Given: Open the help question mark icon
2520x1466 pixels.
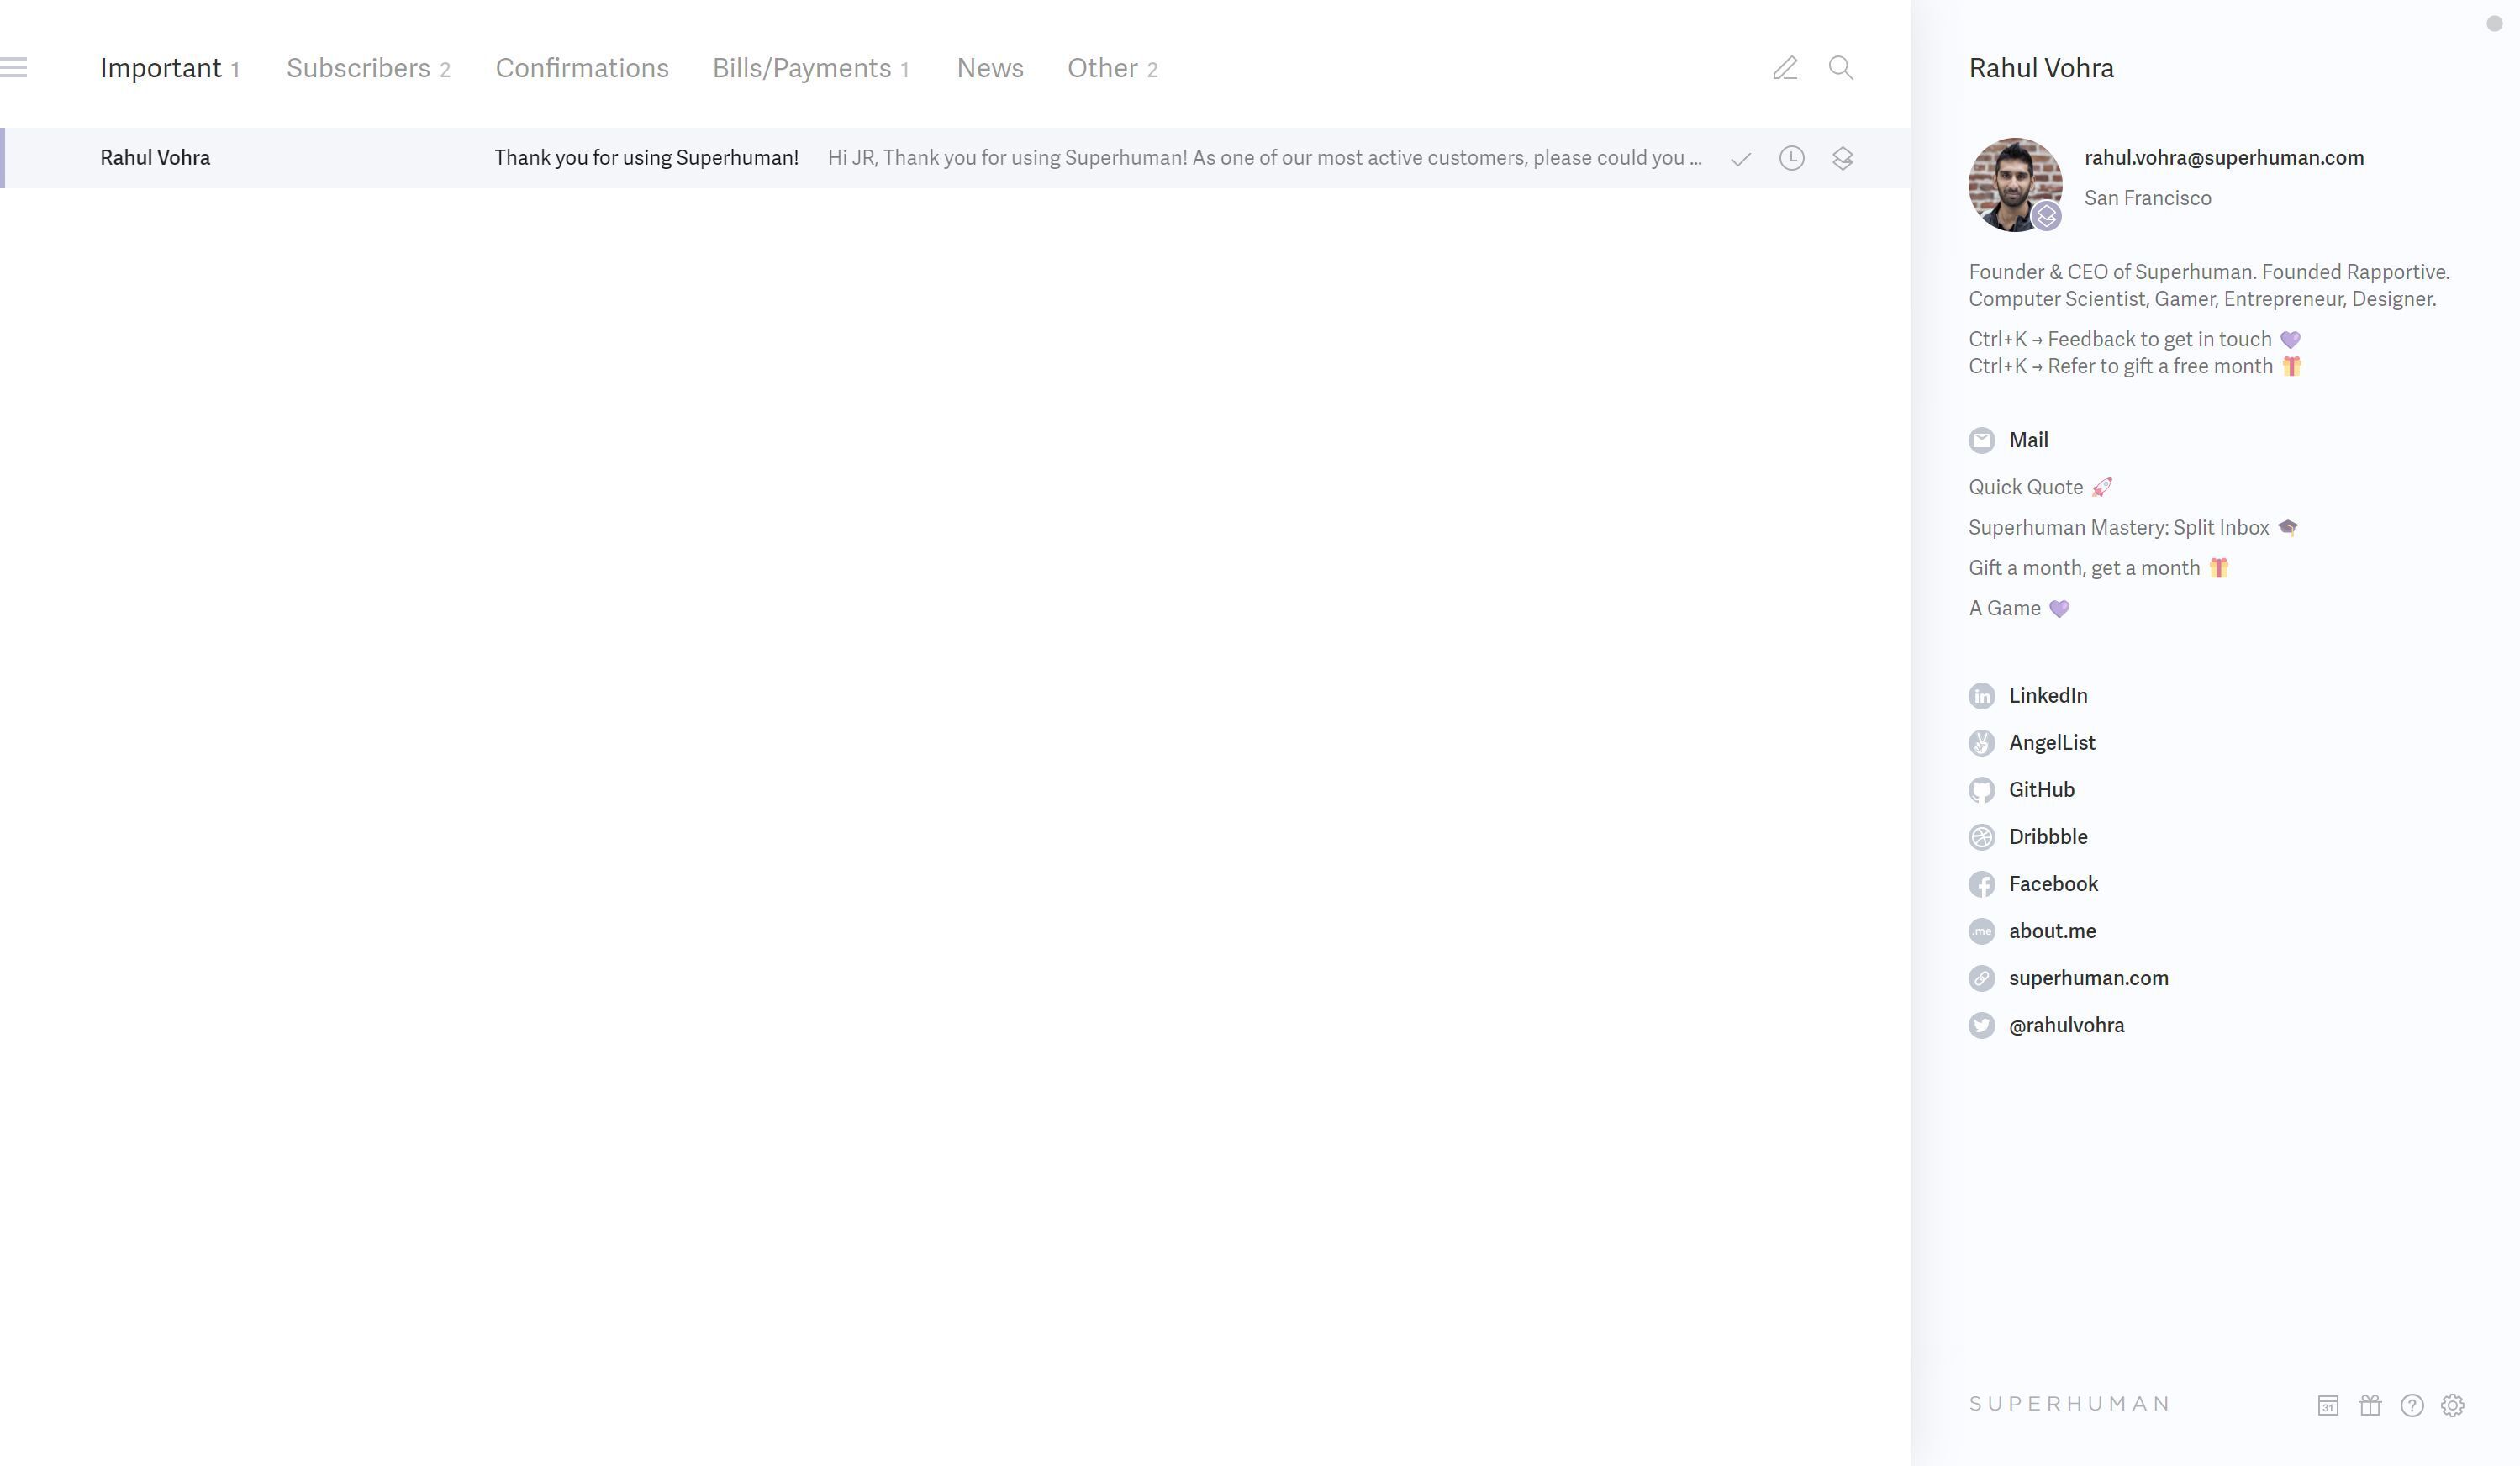Looking at the screenshot, I should coord(2412,1405).
